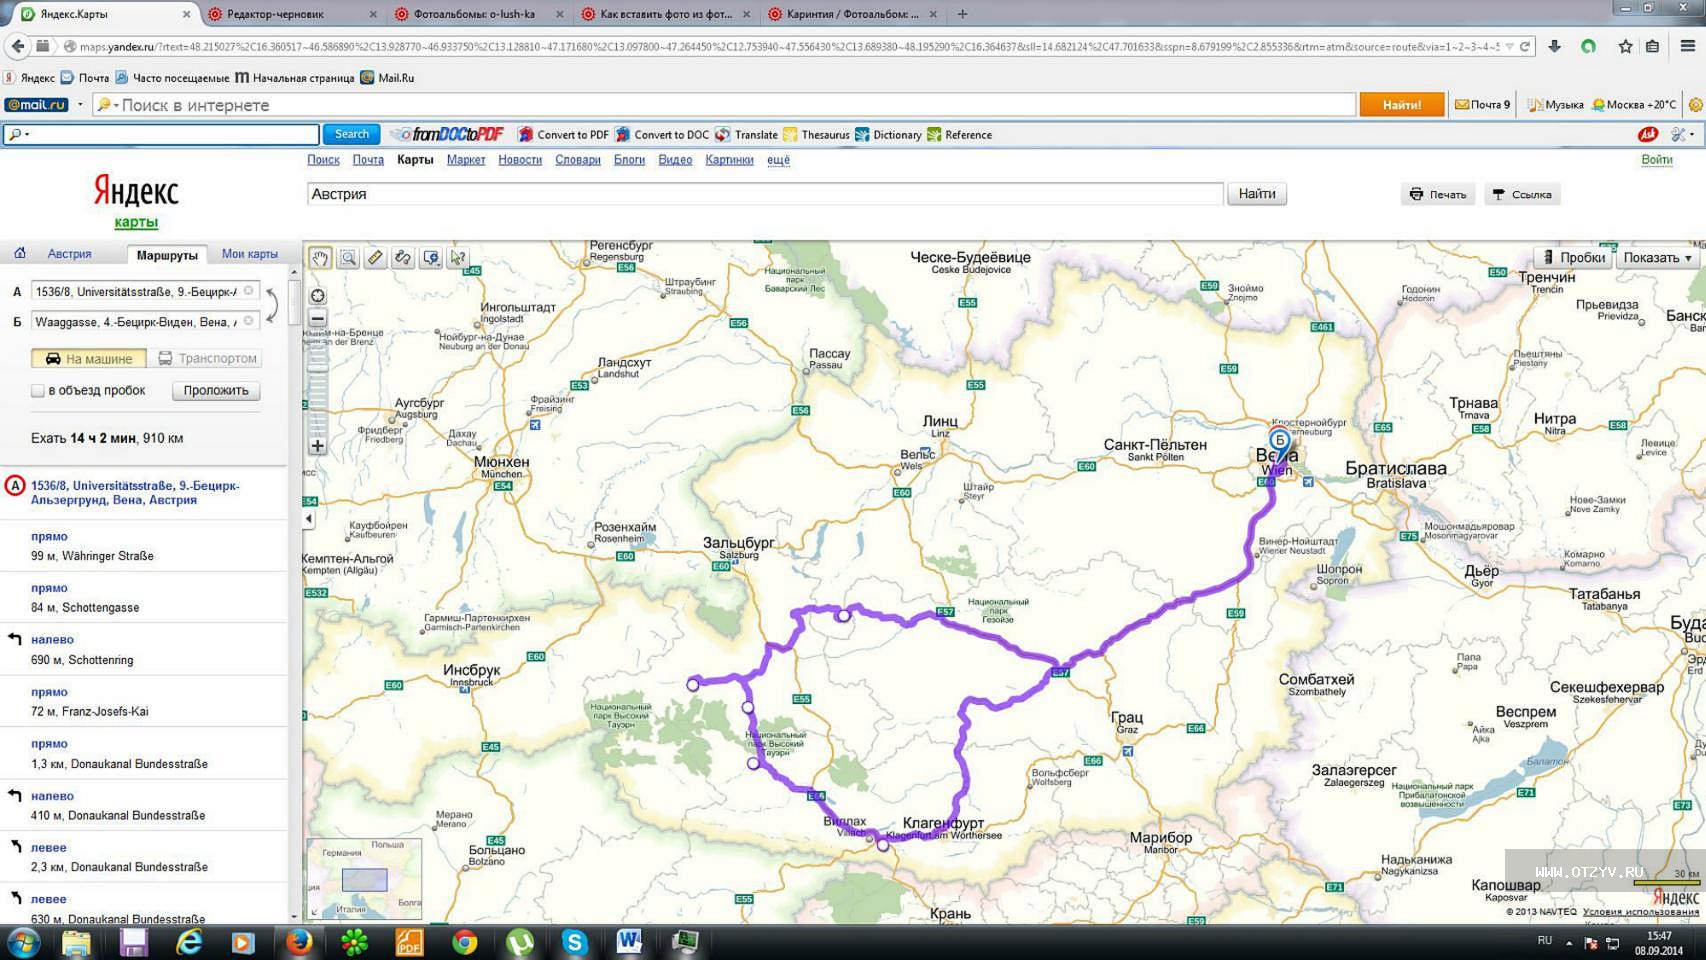
Task: Open Skype from the taskbar
Action: 575,942
